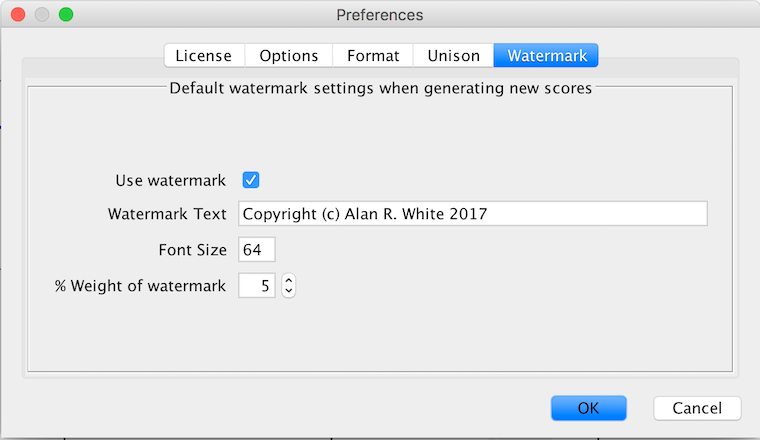
Task: Click the Default watermark settings group title
Action: (380, 88)
